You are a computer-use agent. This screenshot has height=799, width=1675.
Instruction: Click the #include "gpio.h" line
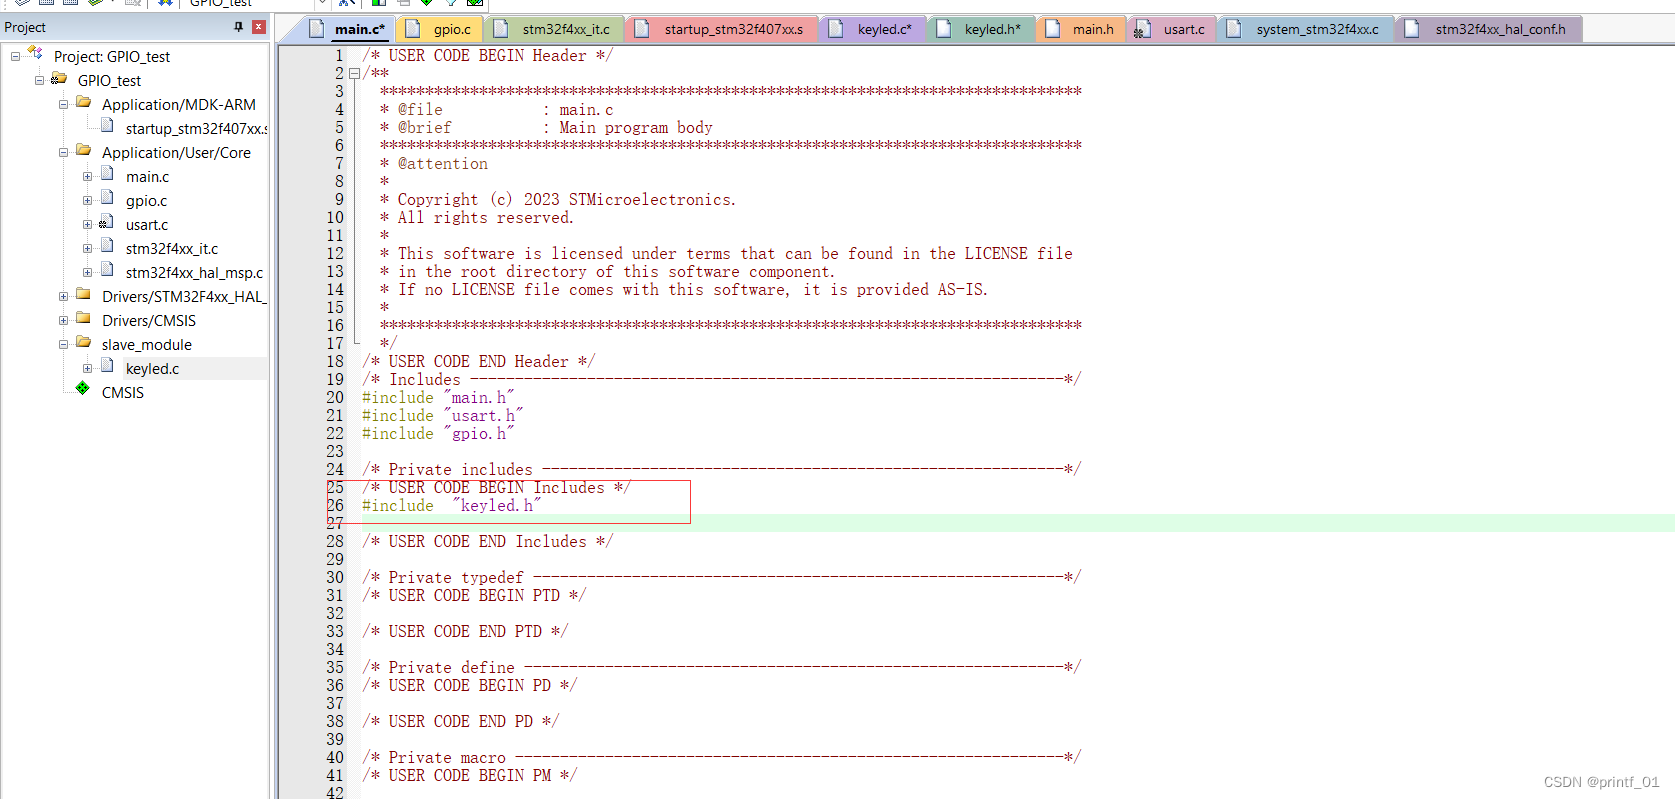438,434
